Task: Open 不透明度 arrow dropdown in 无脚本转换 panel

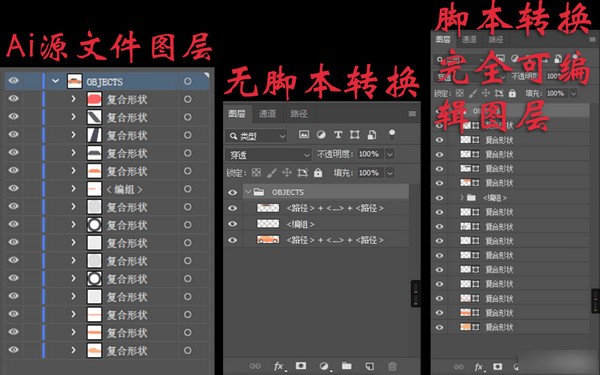Action: [390, 154]
